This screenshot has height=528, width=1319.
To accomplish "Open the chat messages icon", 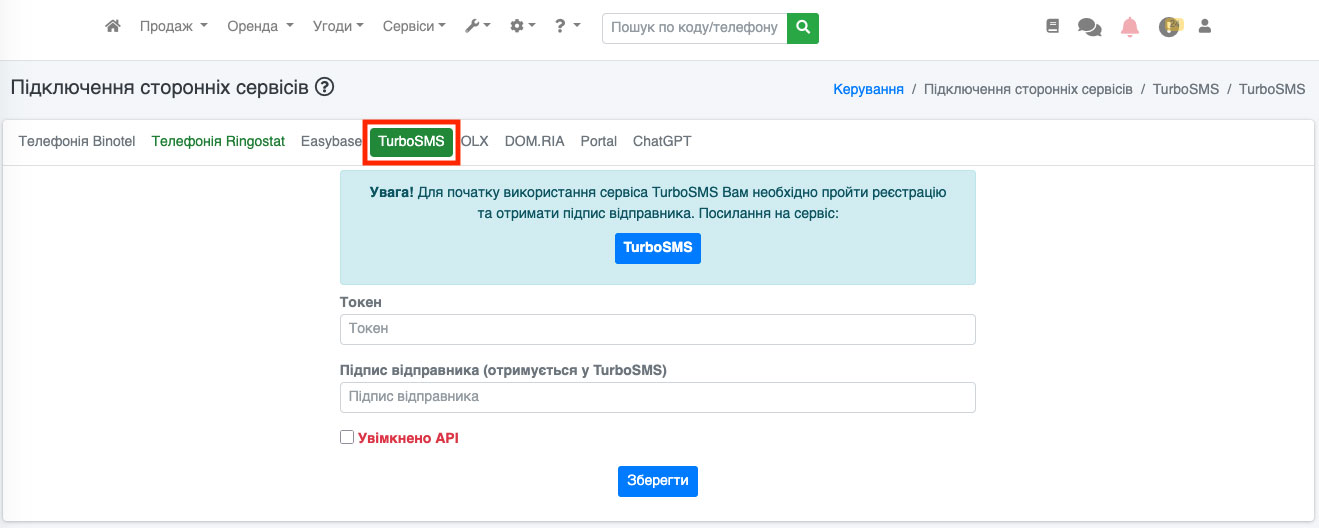I will (1089, 27).
